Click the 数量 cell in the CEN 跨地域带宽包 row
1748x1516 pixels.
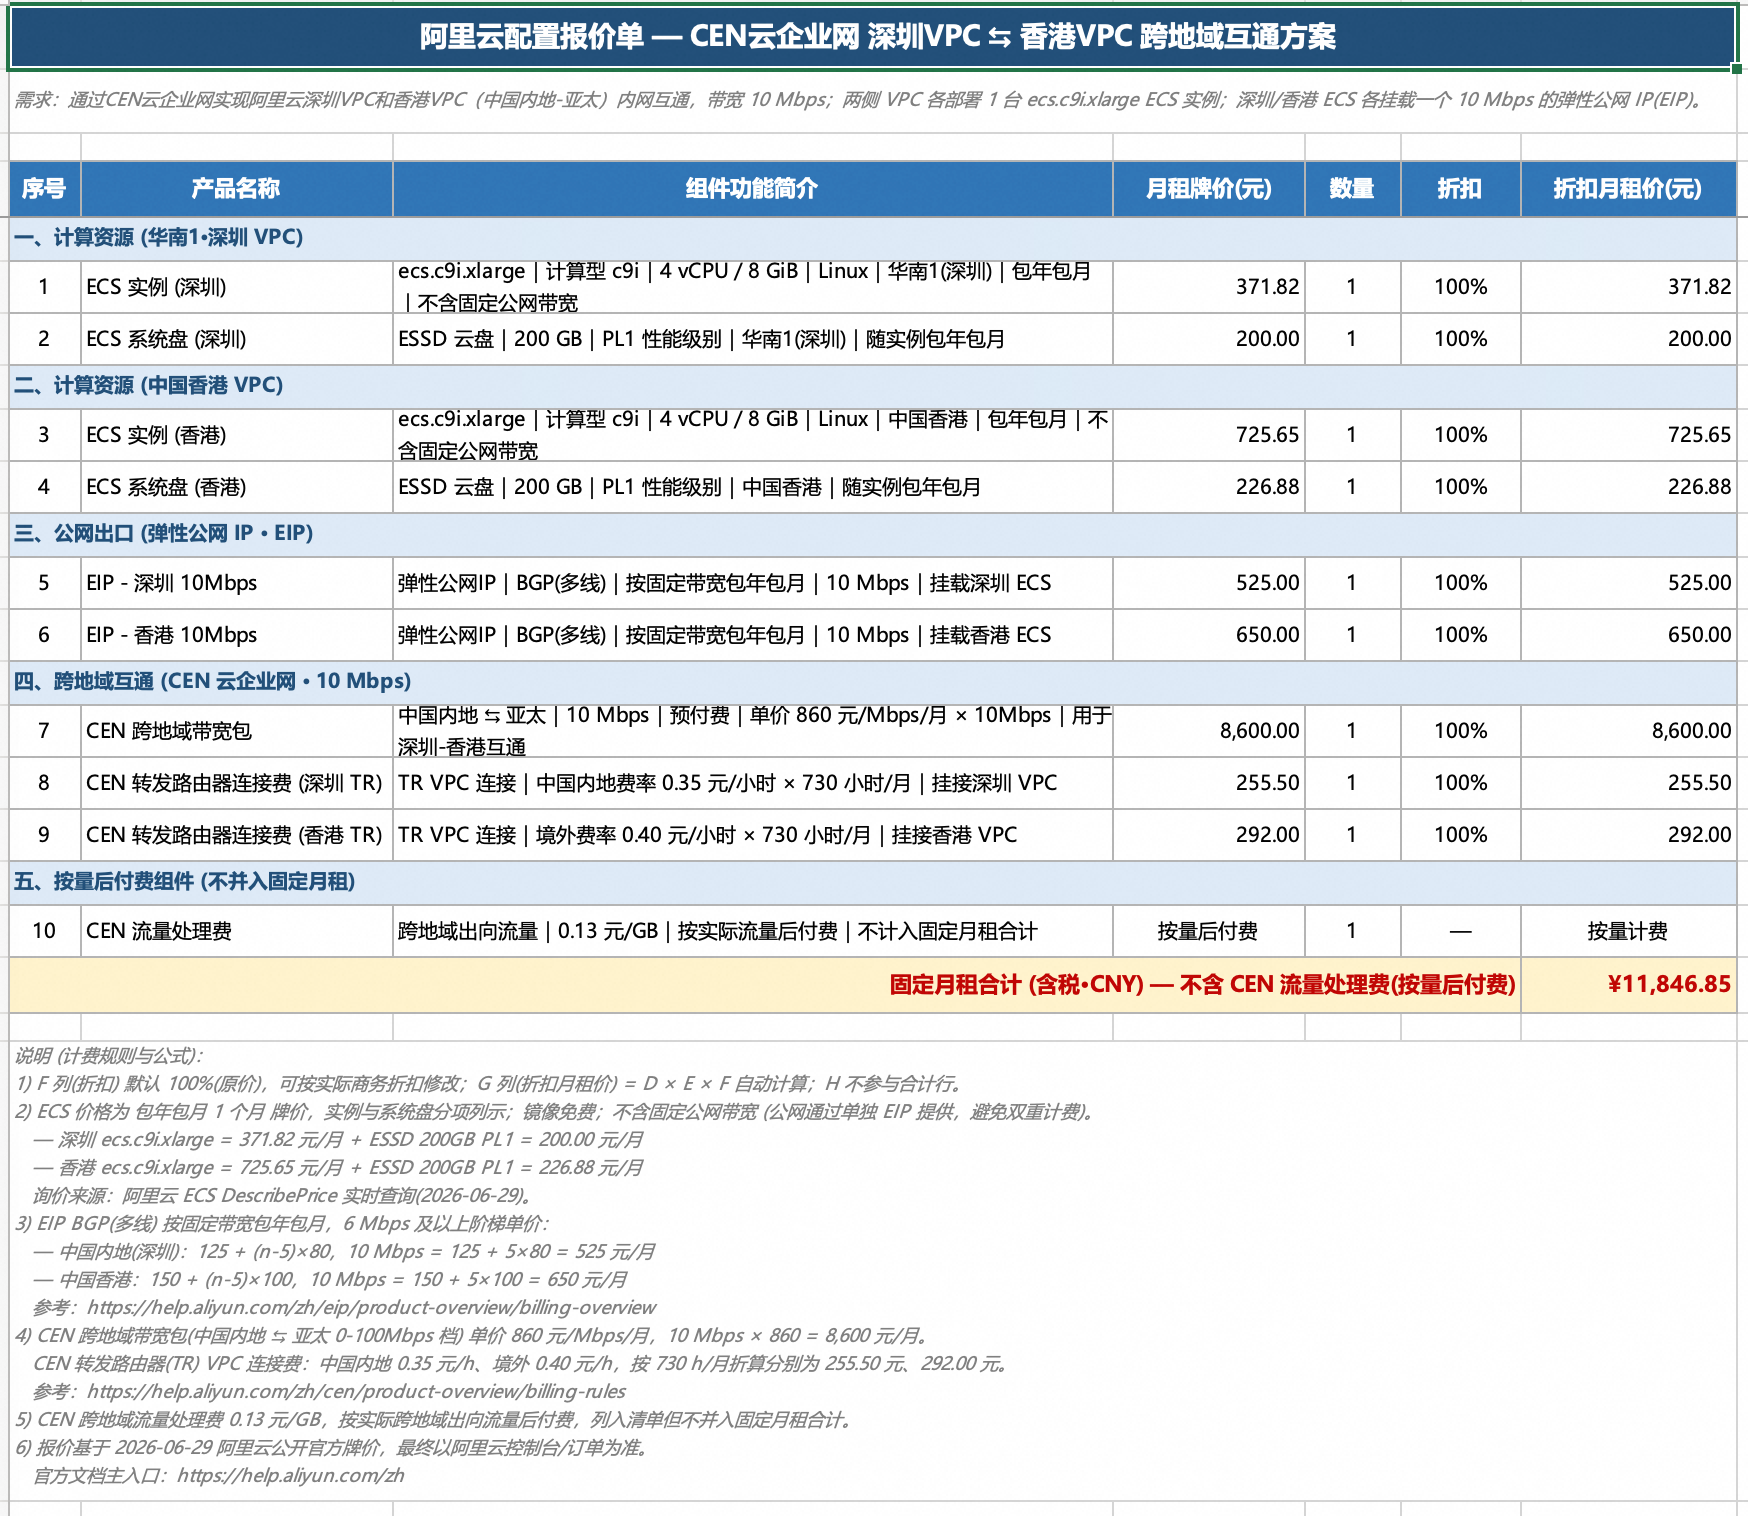click(x=1352, y=731)
